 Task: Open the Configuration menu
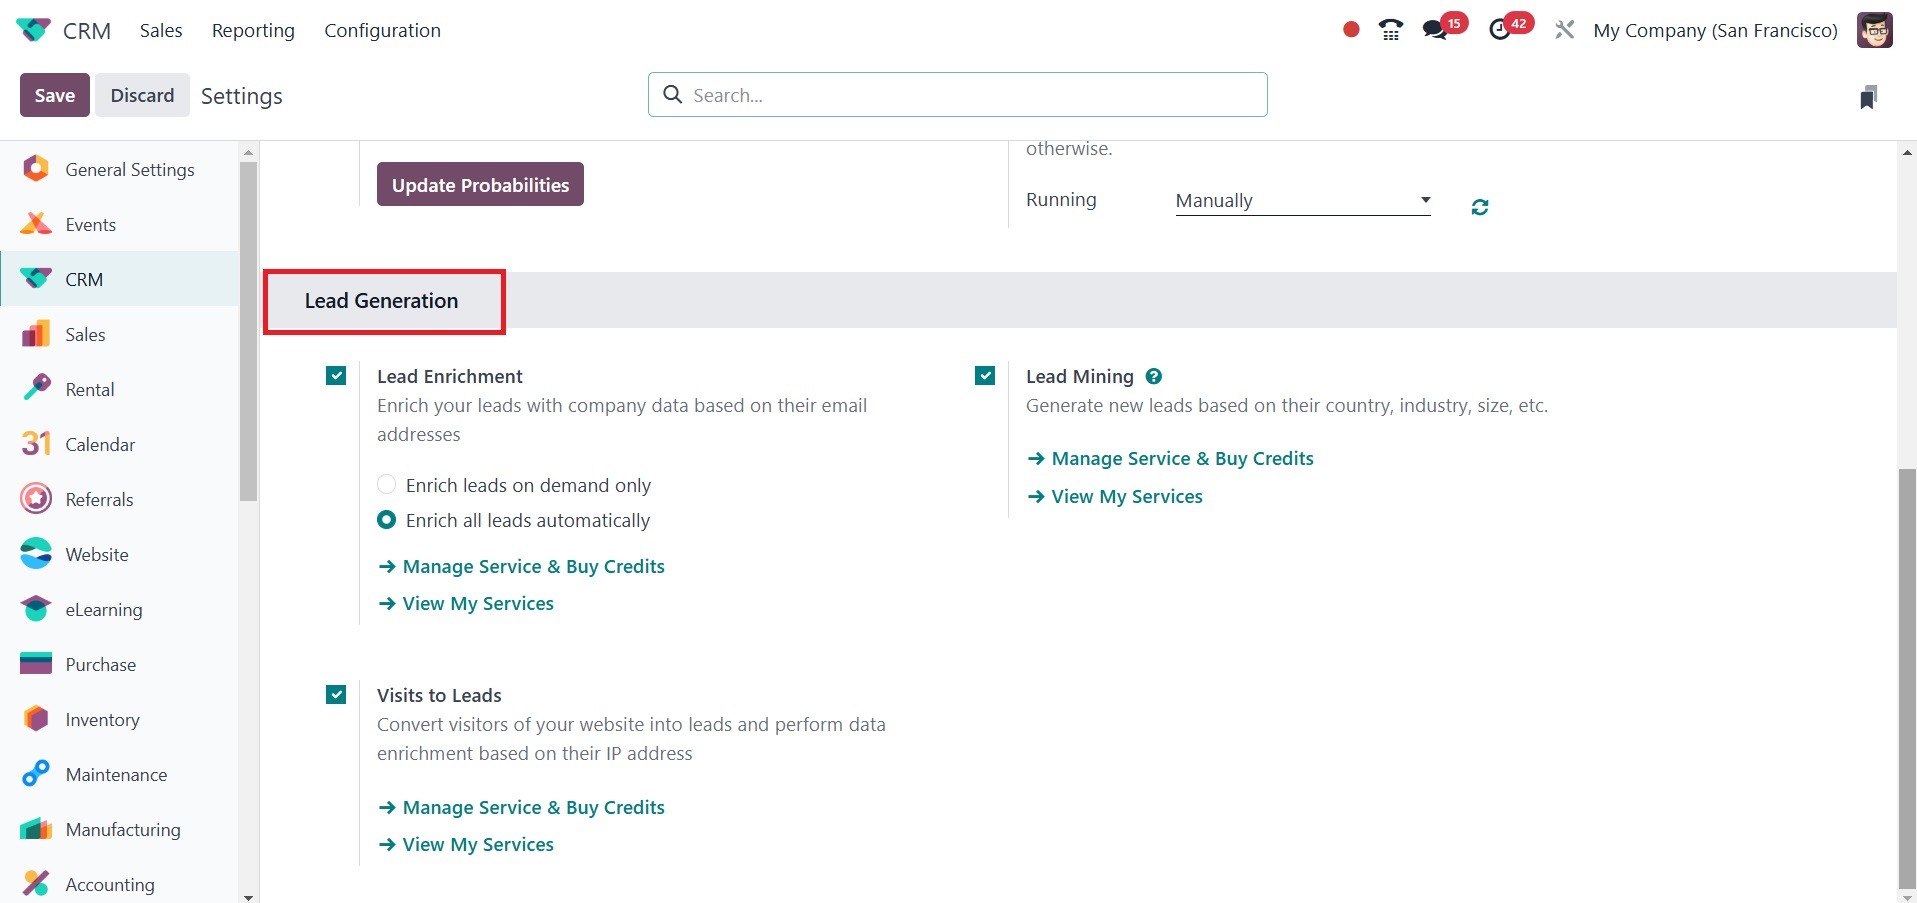(382, 30)
